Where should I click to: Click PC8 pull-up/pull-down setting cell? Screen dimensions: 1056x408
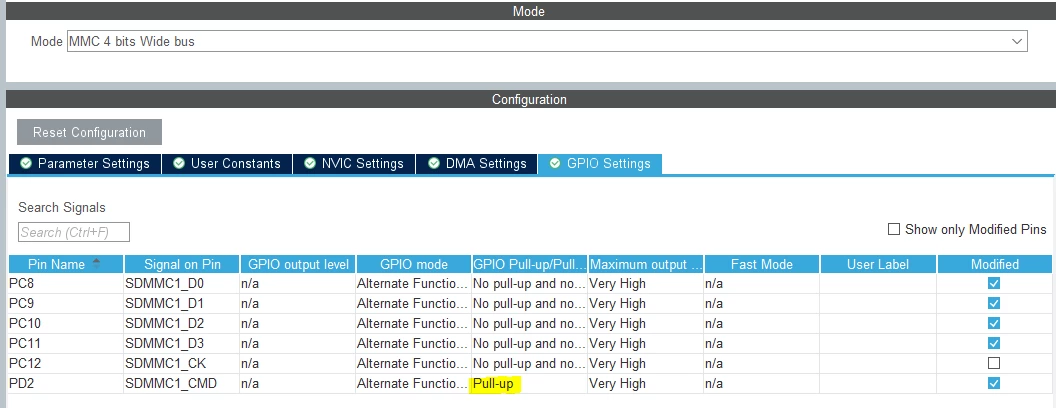tap(529, 283)
